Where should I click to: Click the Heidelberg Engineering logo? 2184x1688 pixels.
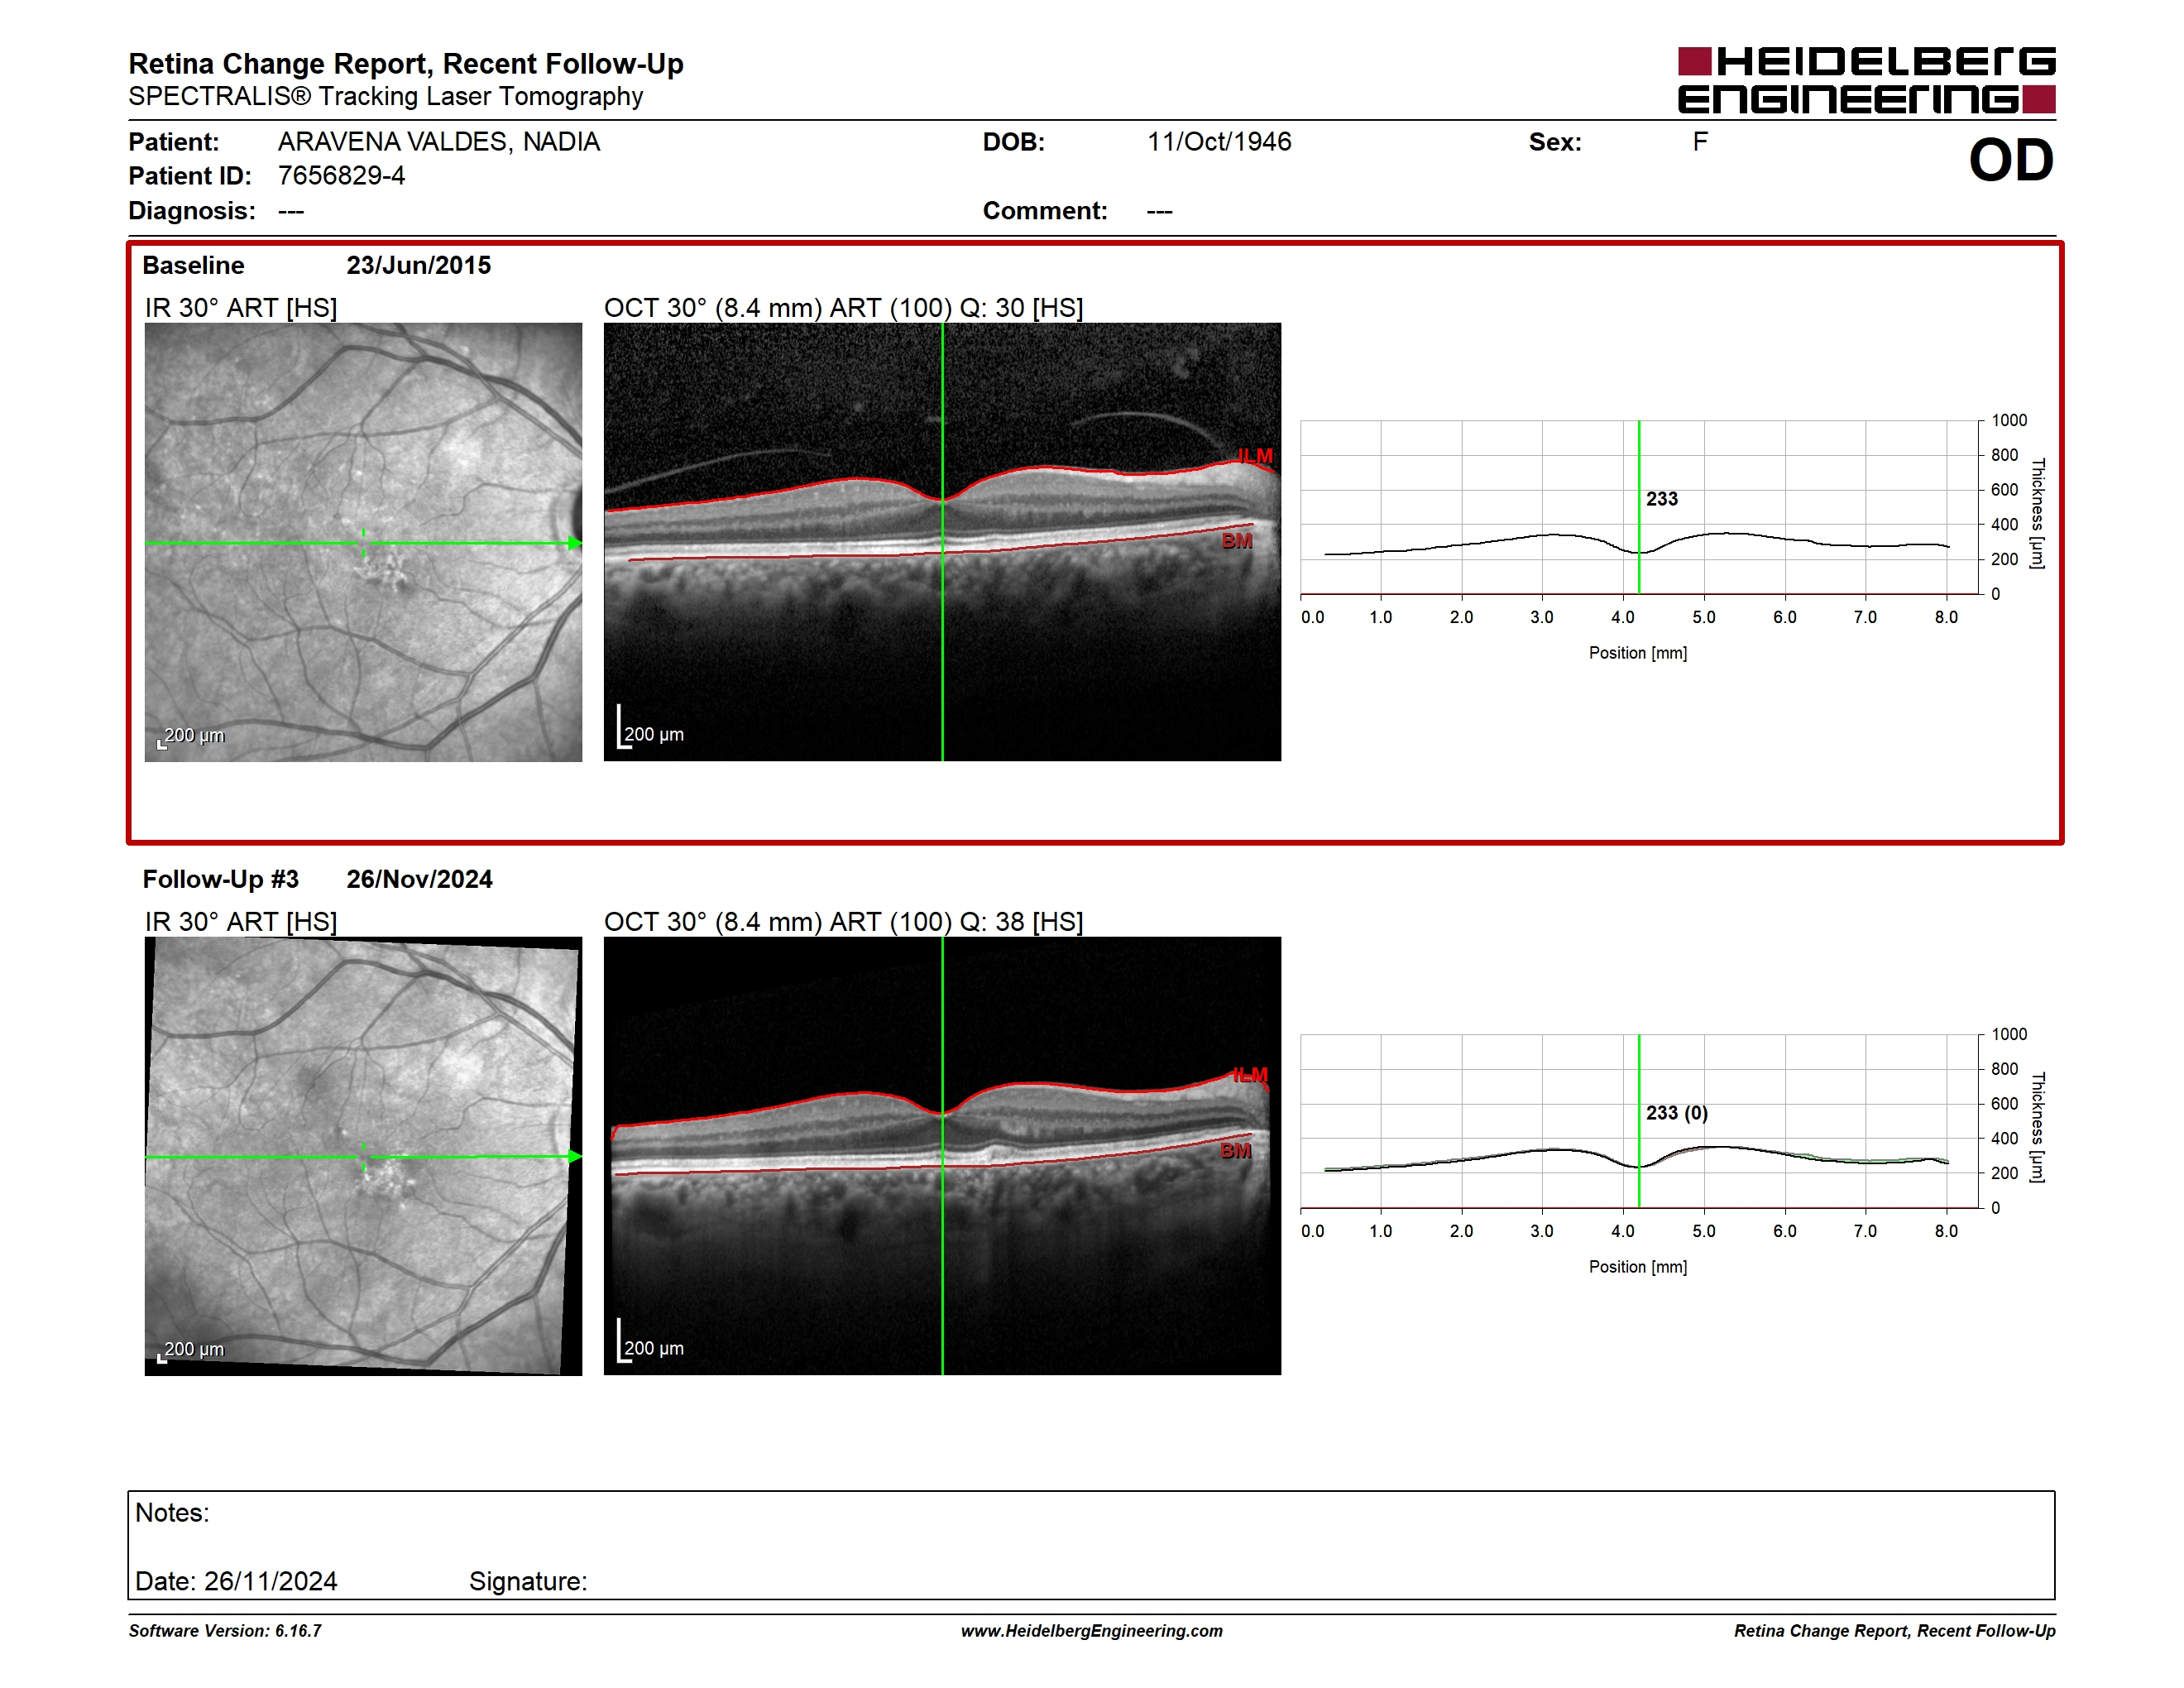pyautogui.click(x=1866, y=80)
